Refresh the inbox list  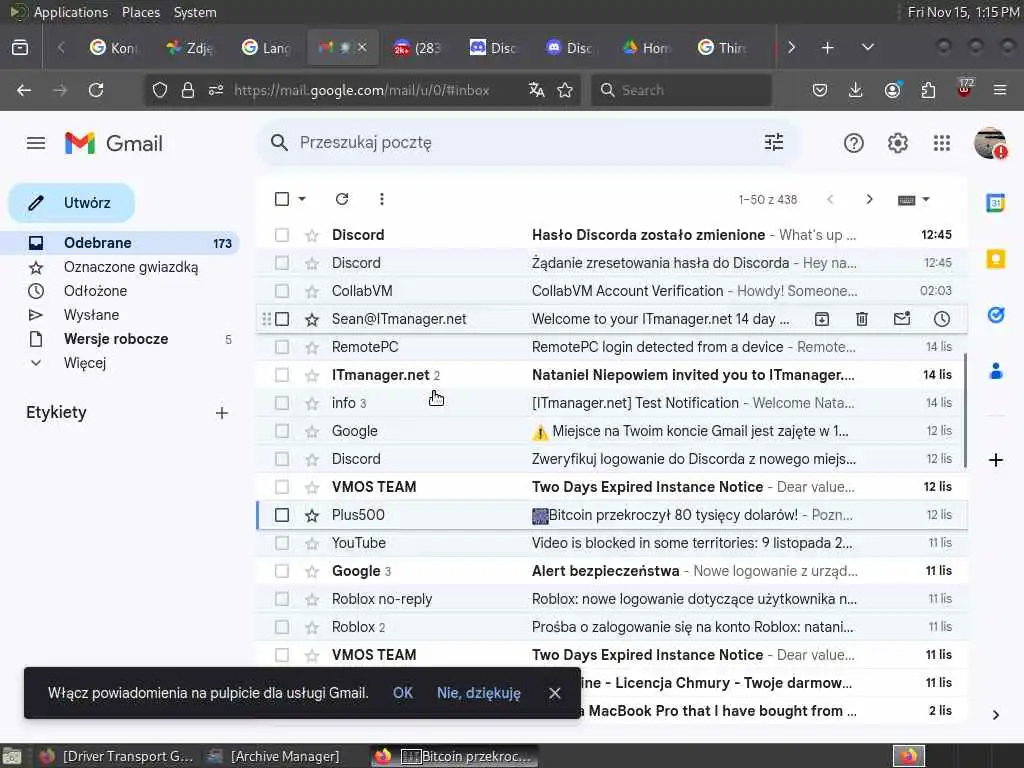pos(342,199)
